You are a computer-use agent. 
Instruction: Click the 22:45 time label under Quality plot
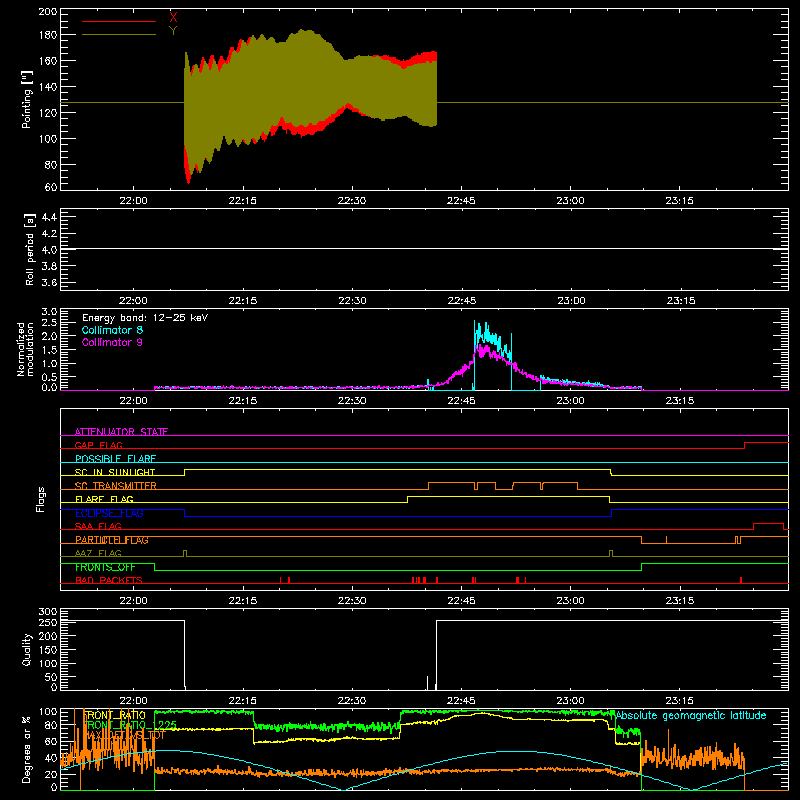[461, 701]
